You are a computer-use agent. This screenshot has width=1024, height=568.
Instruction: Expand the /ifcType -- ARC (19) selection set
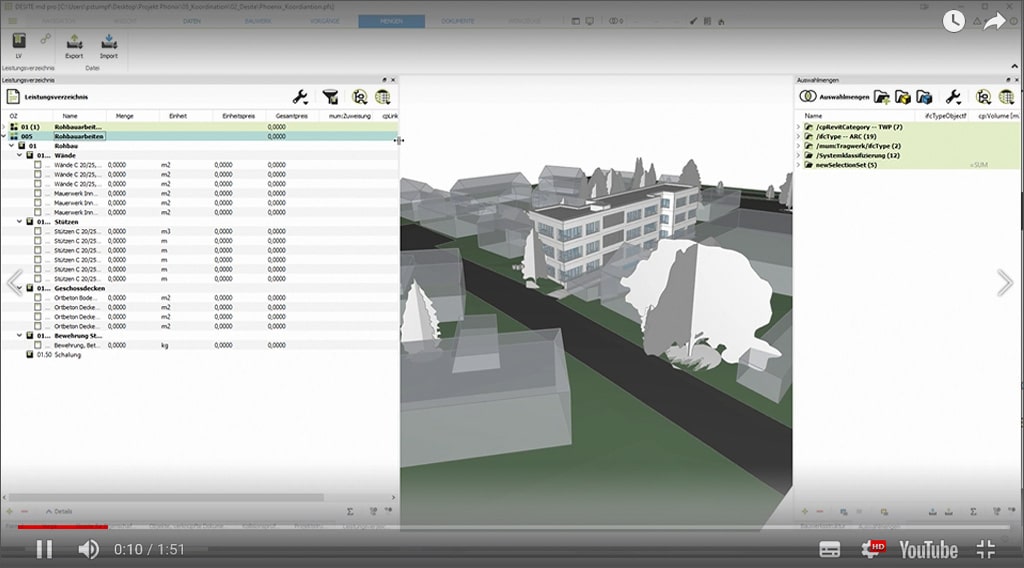click(x=798, y=137)
